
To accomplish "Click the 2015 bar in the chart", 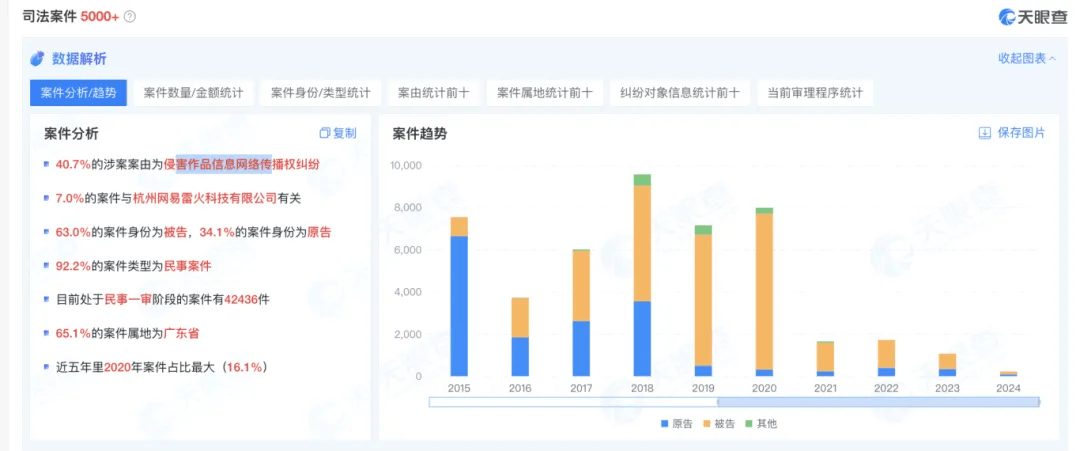I will point(459,296).
